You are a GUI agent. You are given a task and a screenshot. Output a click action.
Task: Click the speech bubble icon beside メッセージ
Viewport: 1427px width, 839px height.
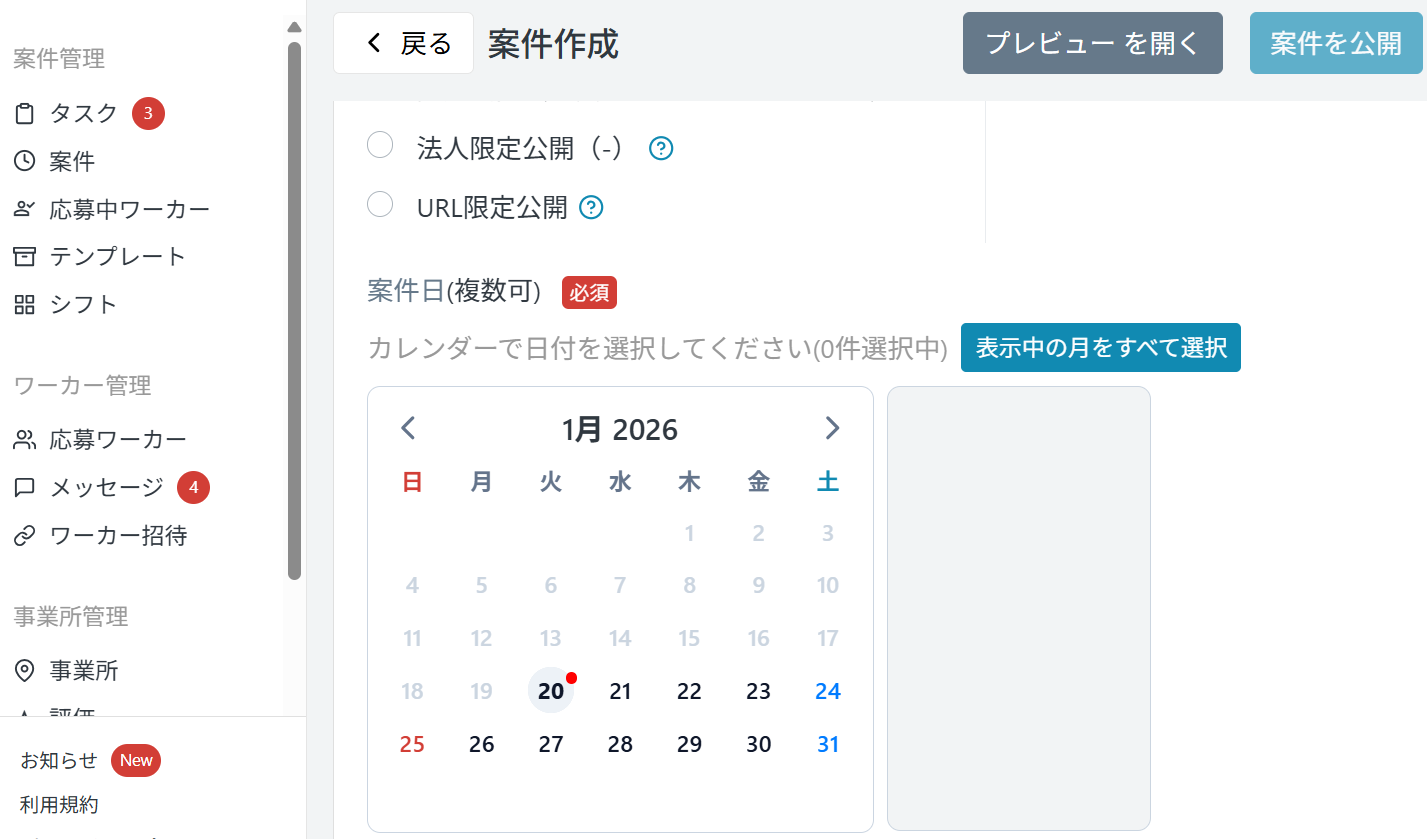(24, 488)
